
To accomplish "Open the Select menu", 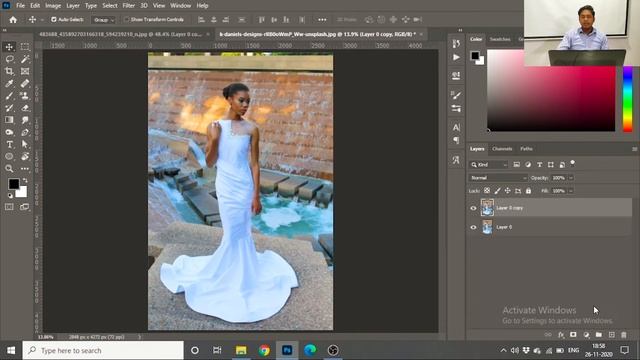I will [x=109, y=6].
